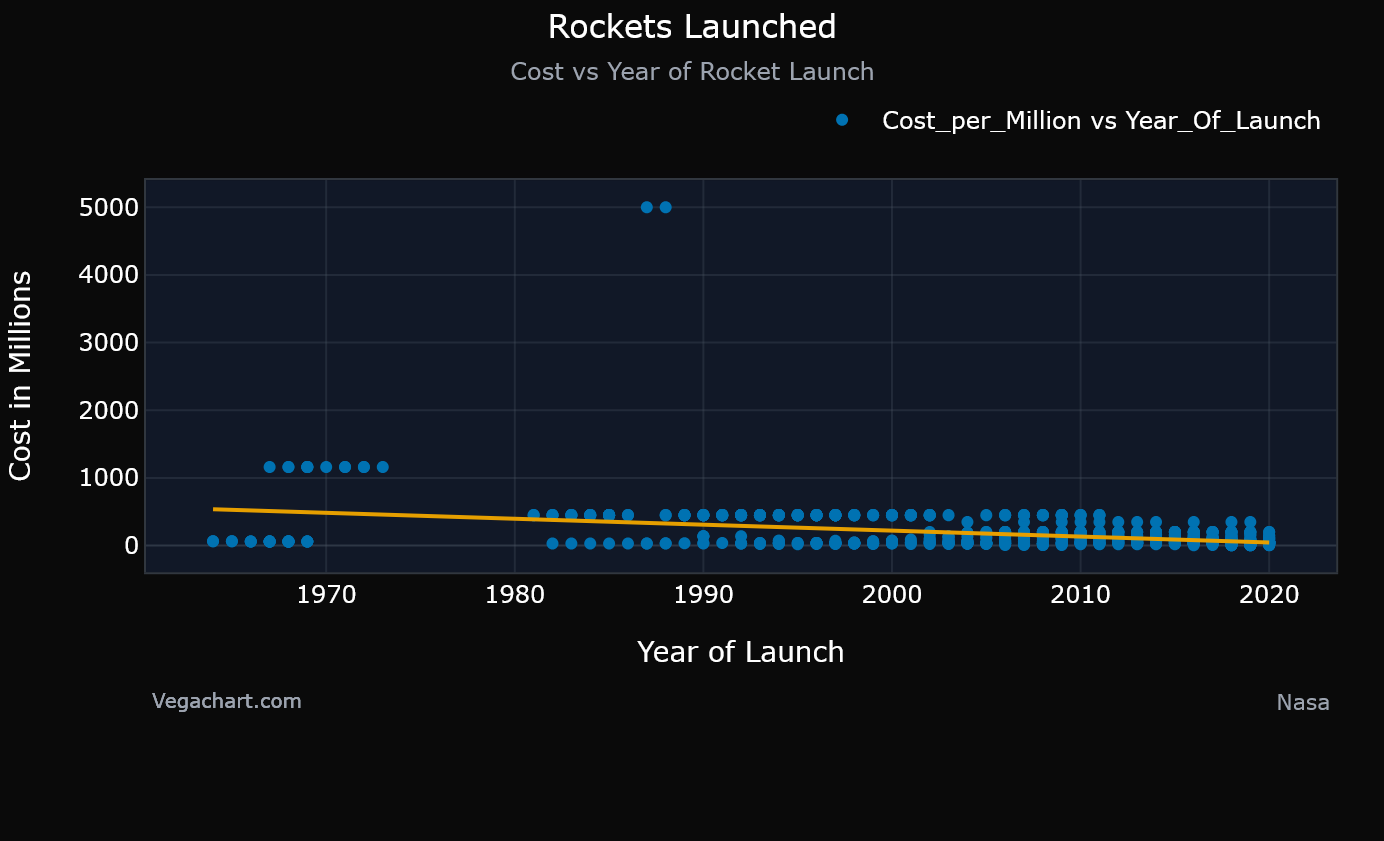Select the subtitle "Cost vs Year of Rocket Launch"
The height and width of the screenshot is (841, 1384).
692,72
